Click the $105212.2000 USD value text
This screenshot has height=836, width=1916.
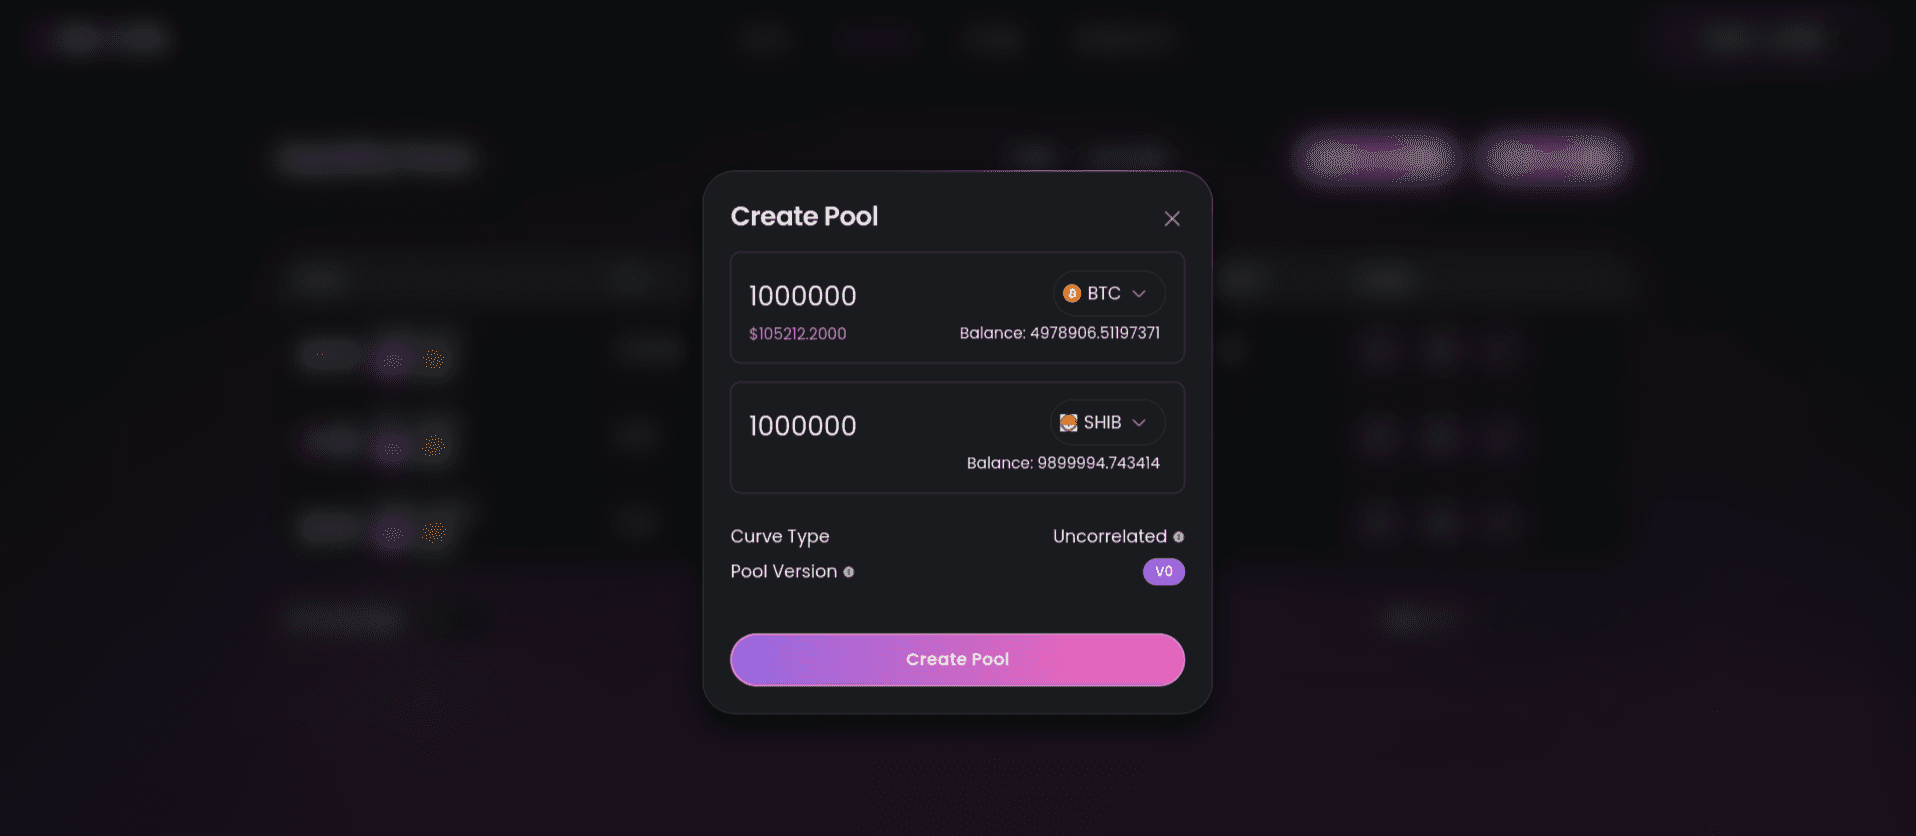(797, 334)
